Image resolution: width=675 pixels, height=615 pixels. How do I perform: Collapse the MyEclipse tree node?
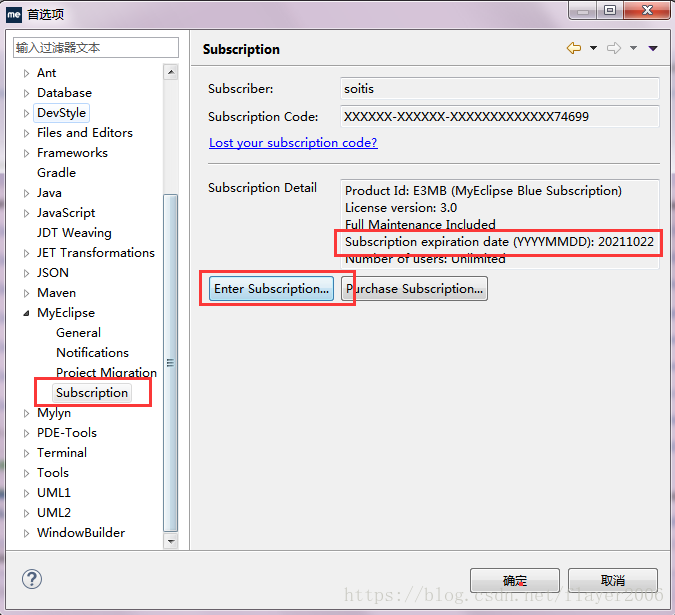tap(26, 313)
